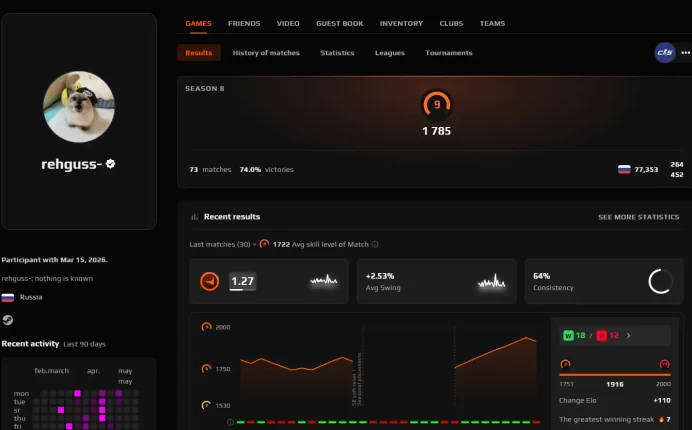Click the Avg Swing sparkline chart

click(491, 281)
